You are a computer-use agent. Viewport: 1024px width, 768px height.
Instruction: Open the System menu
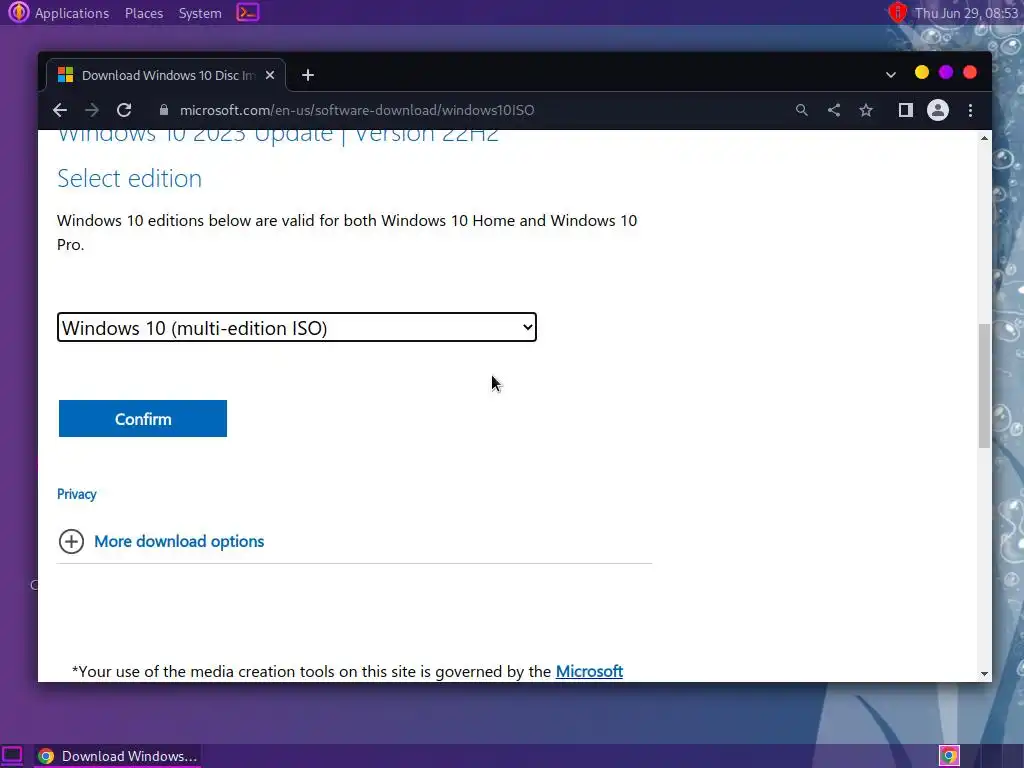click(x=200, y=13)
